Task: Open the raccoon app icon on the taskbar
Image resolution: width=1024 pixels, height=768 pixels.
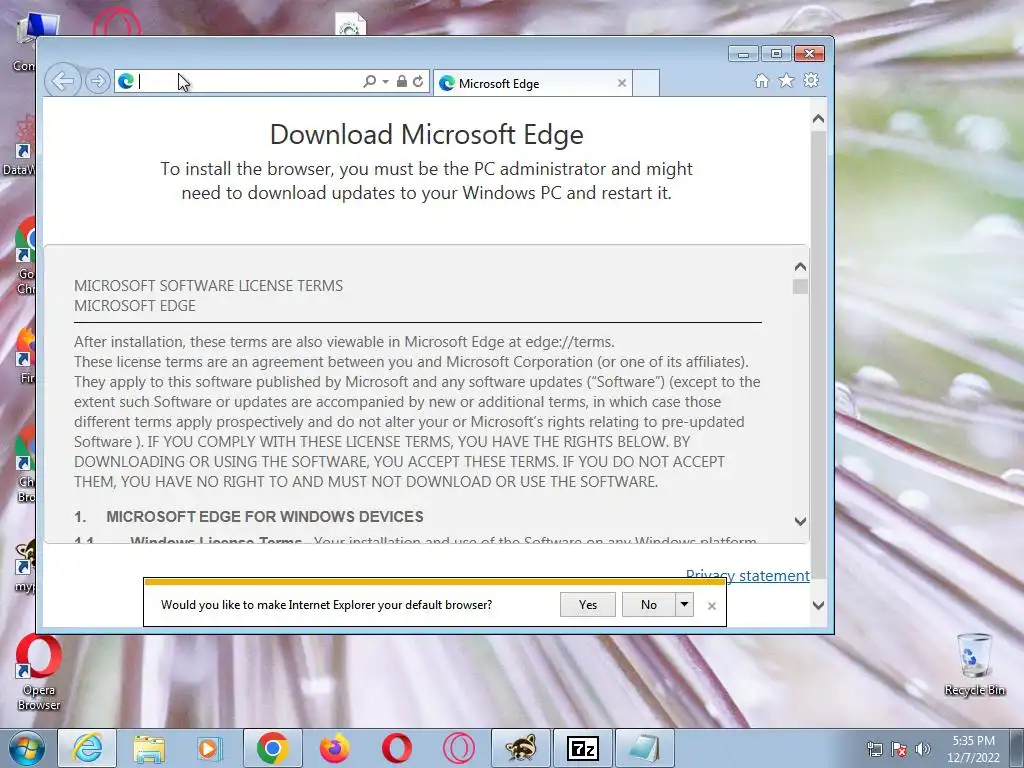Action: [x=520, y=748]
